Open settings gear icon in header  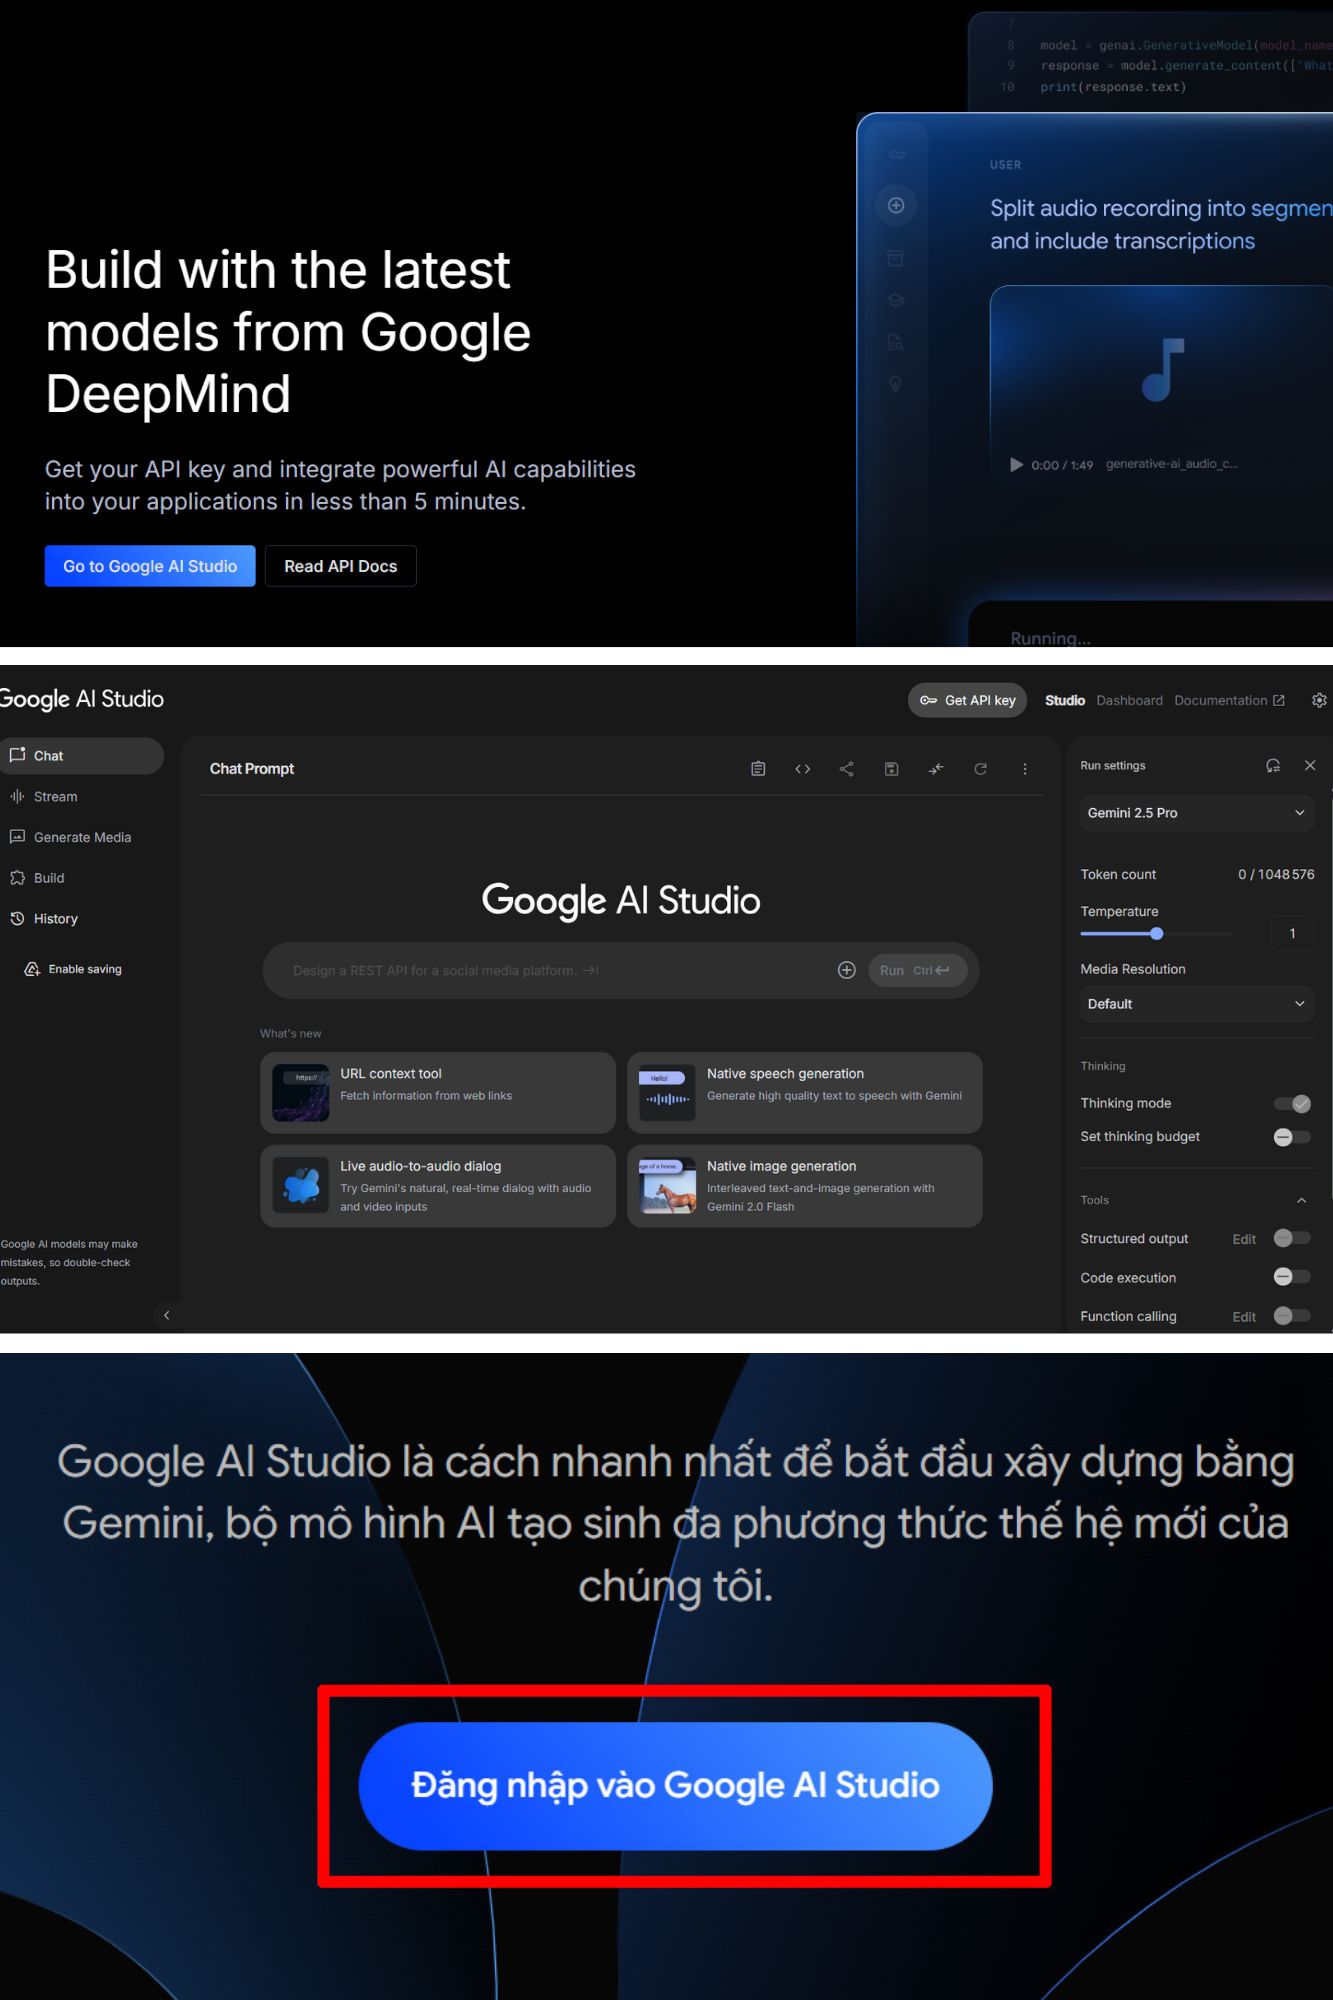tap(1319, 701)
